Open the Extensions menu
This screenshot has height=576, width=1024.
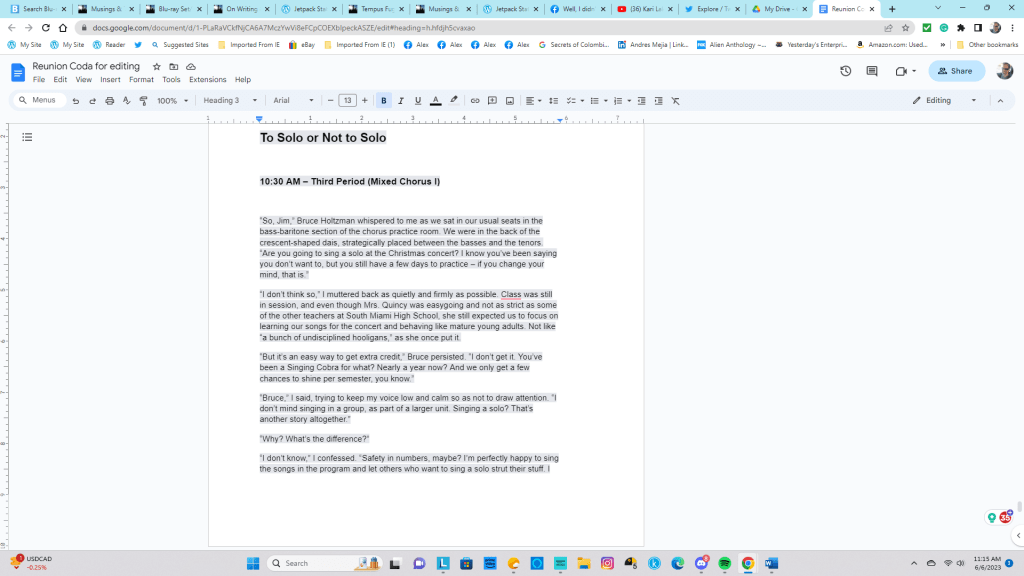(x=207, y=80)
